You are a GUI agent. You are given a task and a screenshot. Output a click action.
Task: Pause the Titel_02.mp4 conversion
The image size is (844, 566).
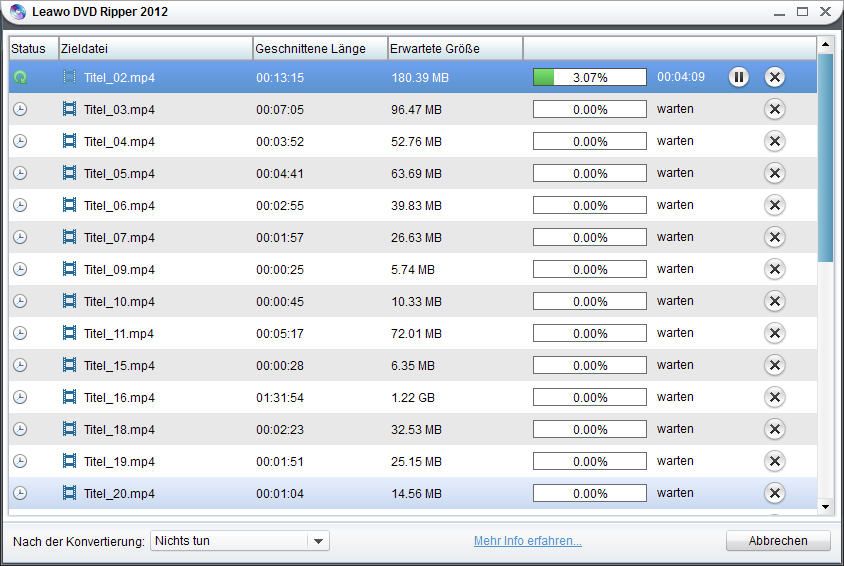(738, 77)
